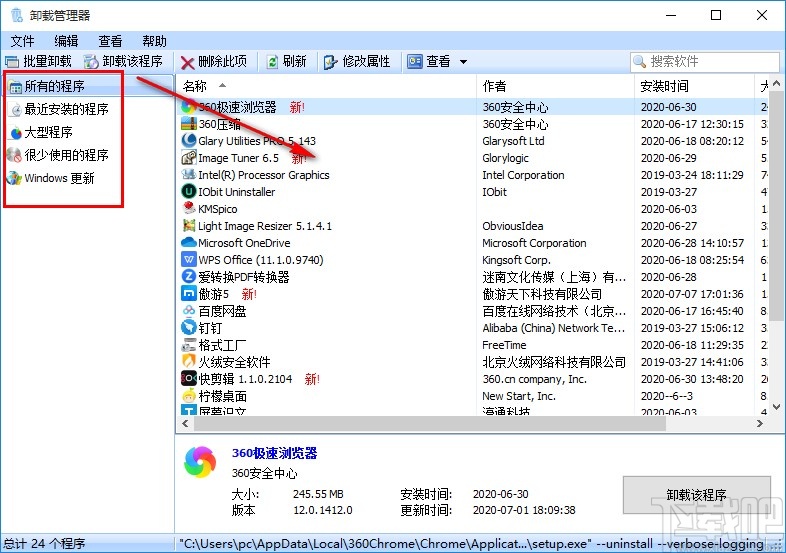Click the Intel(R) Processor Graphics icon
This screenshot has width=786, height=553.
coord(189,175)
